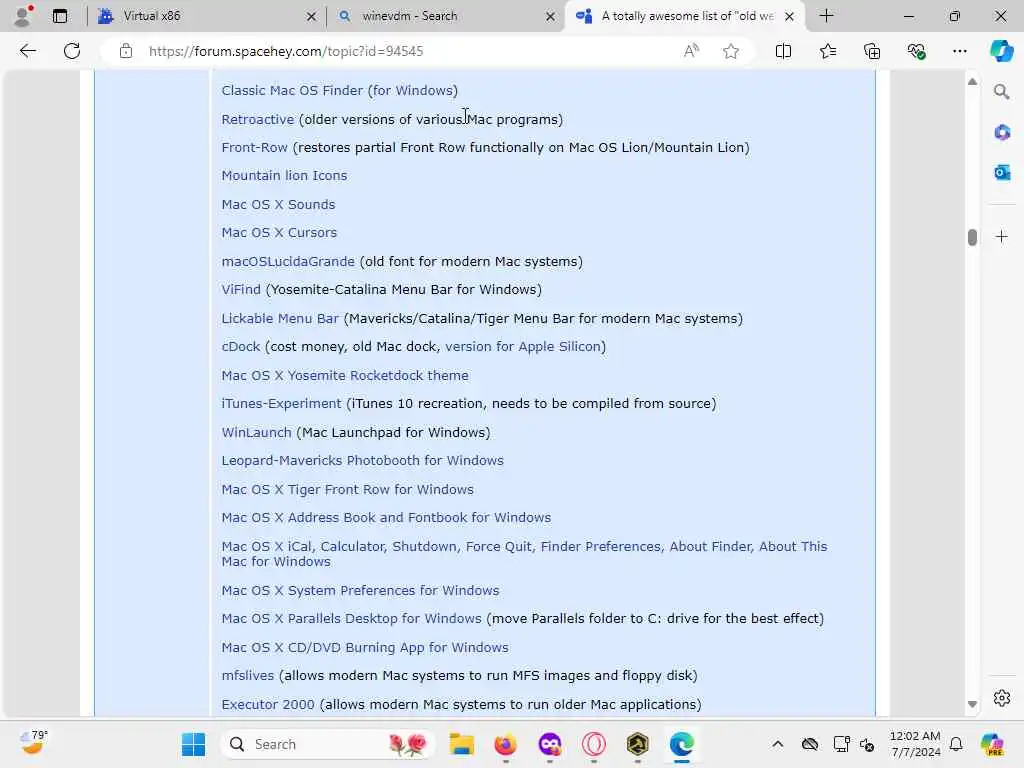Open Tiger Front Row for Windows link
This screenshot has width=1024, height=768.
tap(347, 488)
